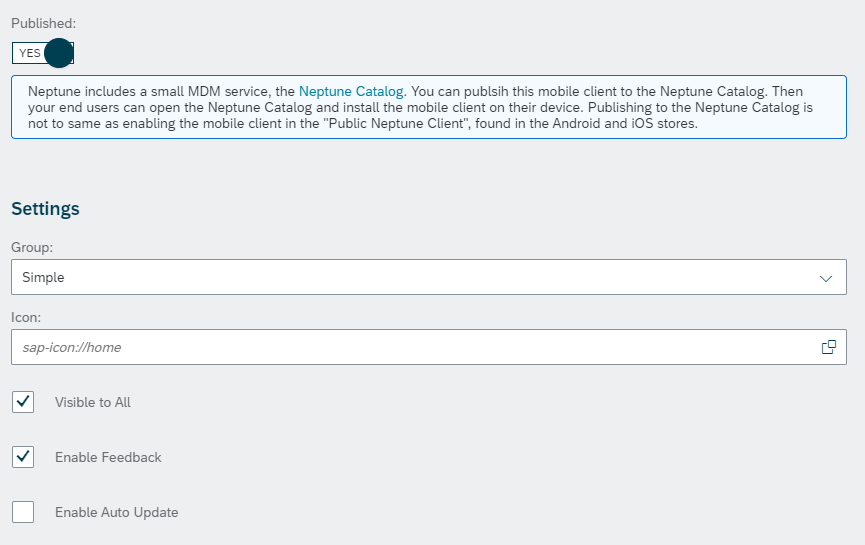865x545 pixels.
Task: Open the icon value help picker
Action: pyautogui.click(x=829, y=347)
